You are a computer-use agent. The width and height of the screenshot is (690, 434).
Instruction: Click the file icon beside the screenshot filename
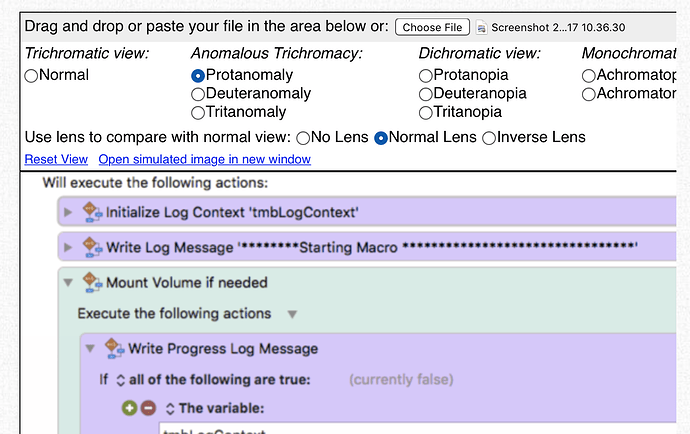coord(482,28)
